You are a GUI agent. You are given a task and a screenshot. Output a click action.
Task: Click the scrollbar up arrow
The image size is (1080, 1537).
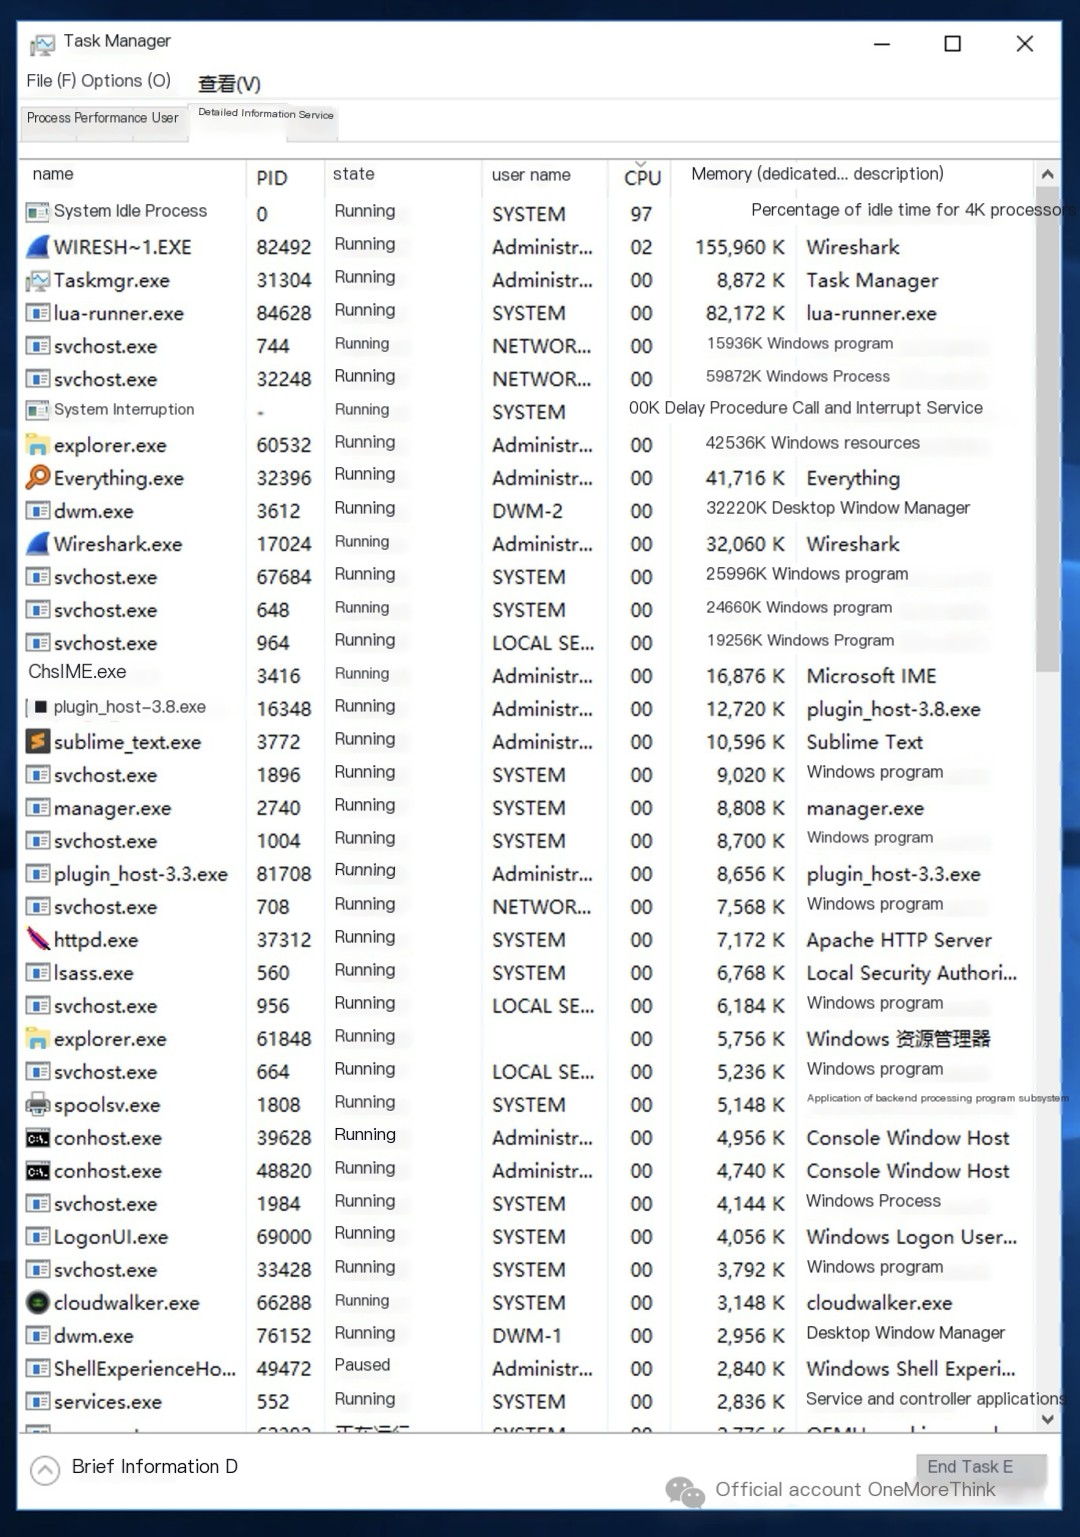[x=1047, y=174]
